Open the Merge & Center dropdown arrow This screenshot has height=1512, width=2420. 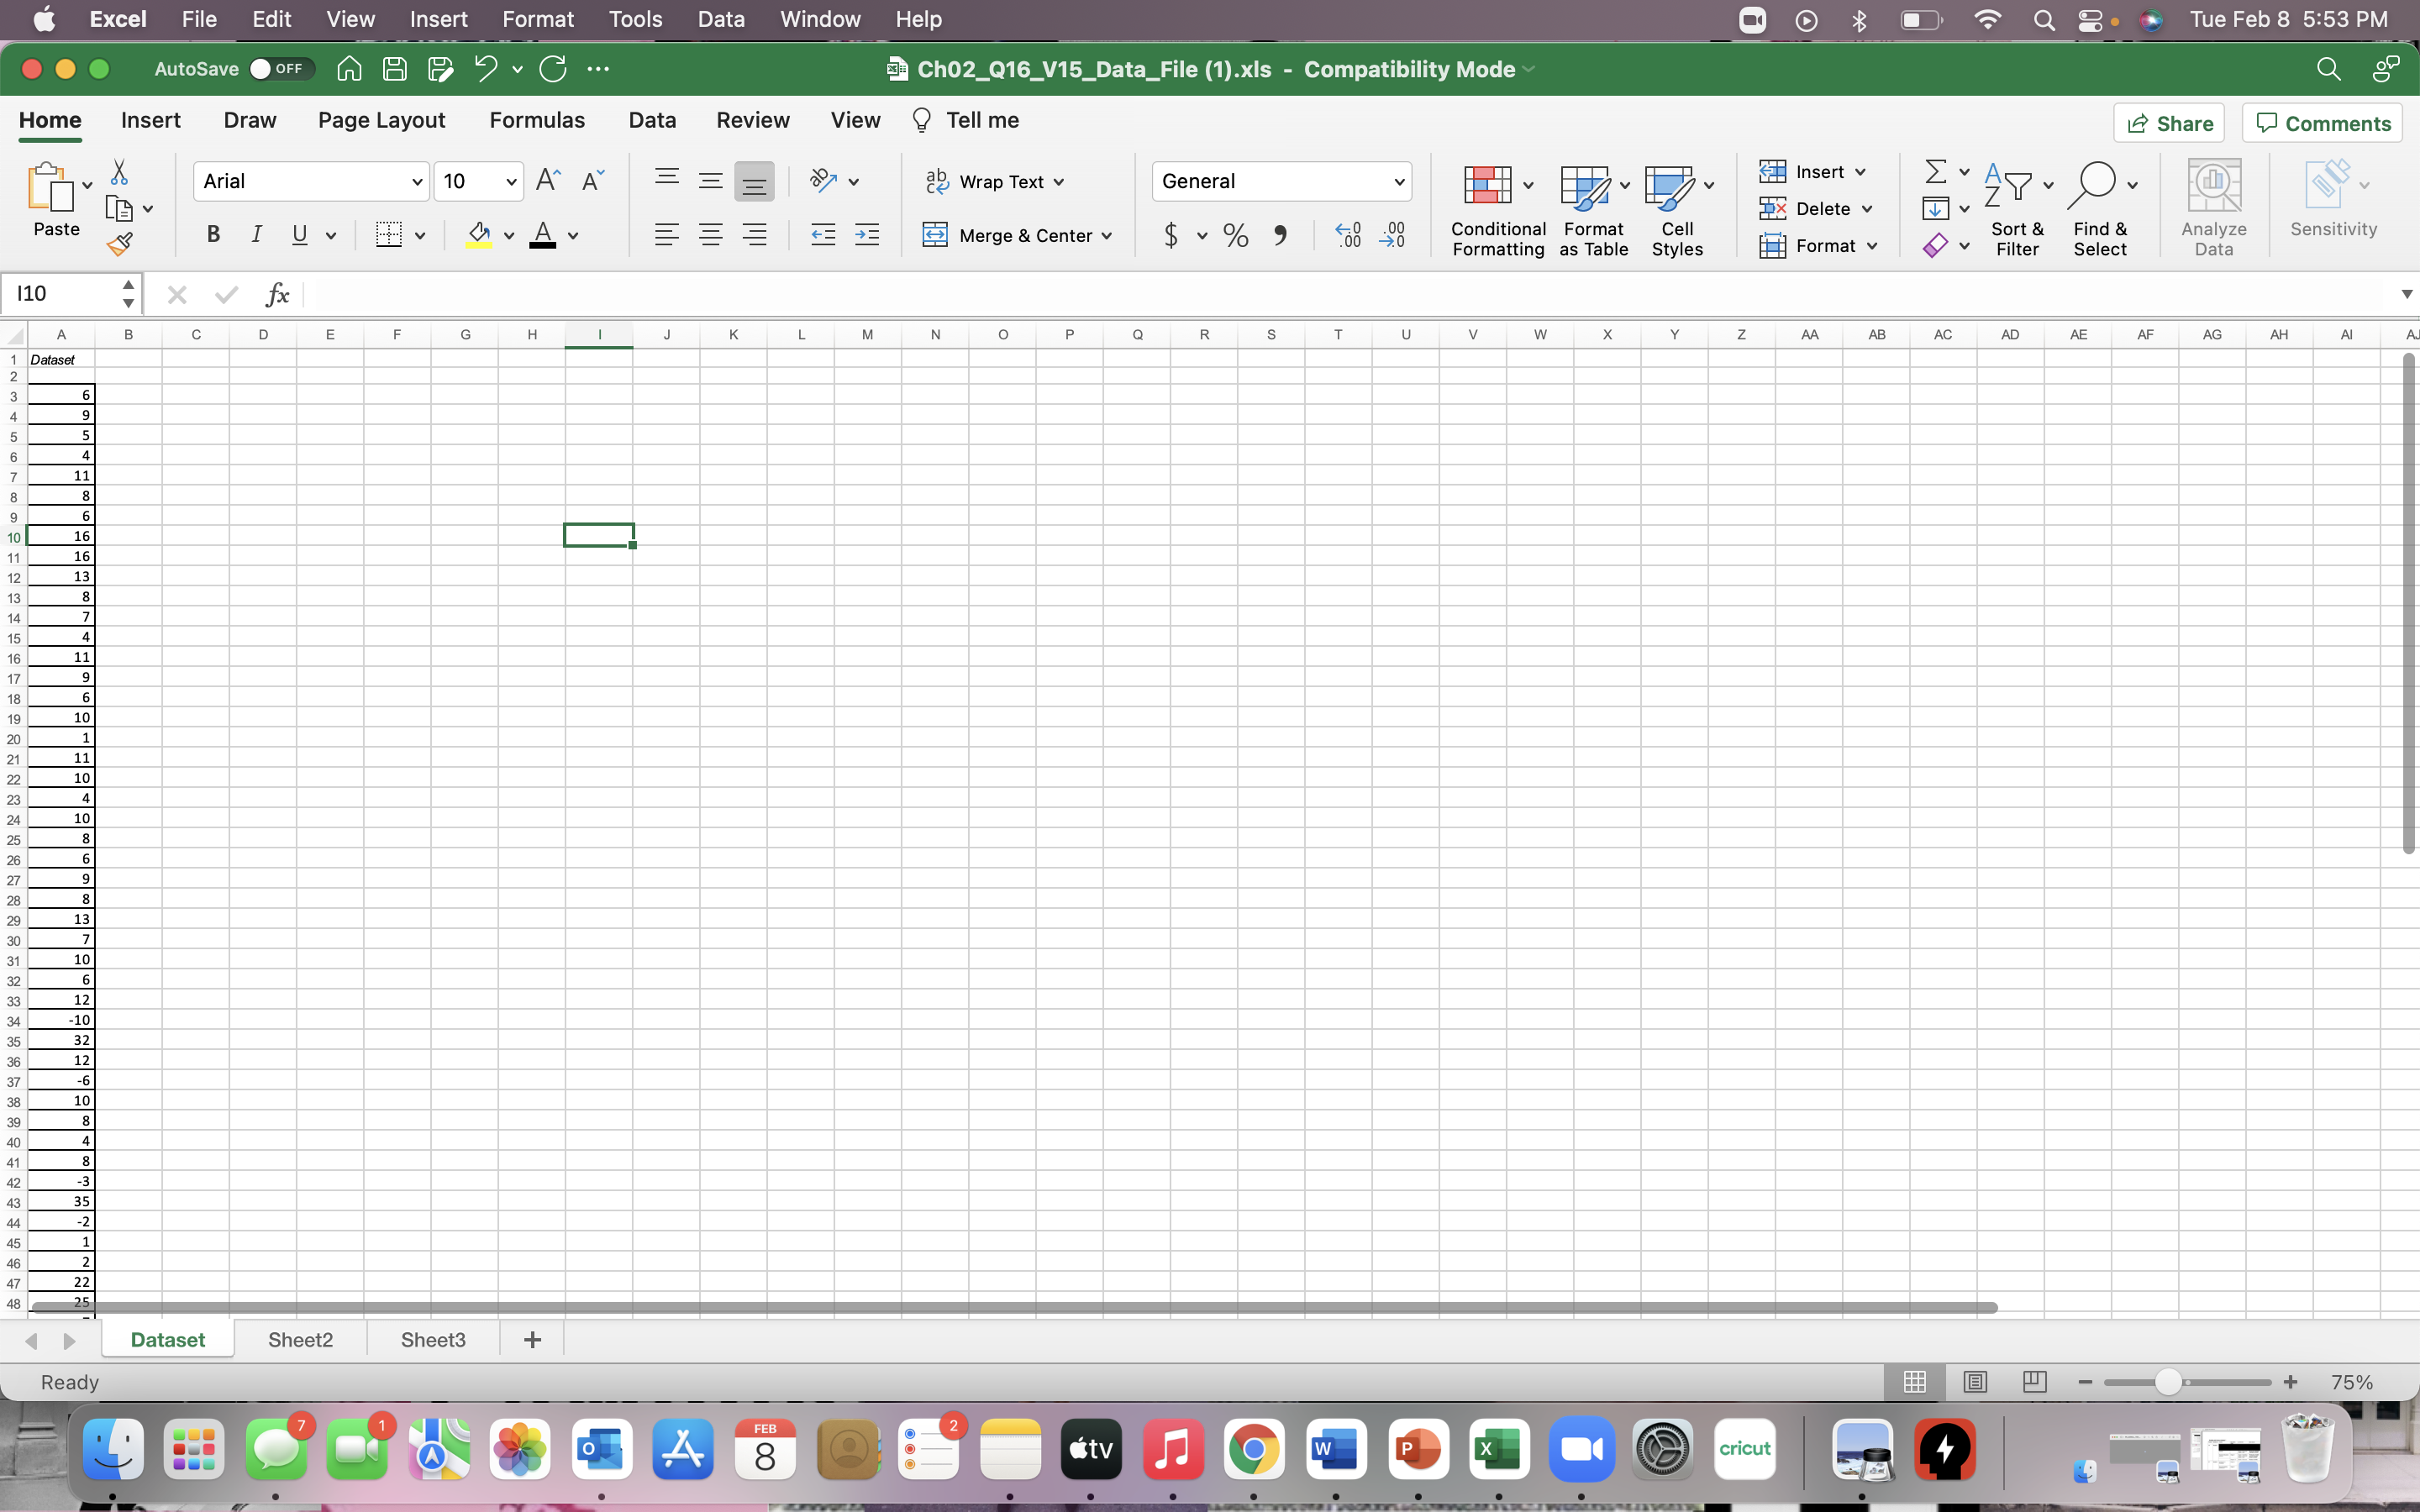[x=1107, y=236]
